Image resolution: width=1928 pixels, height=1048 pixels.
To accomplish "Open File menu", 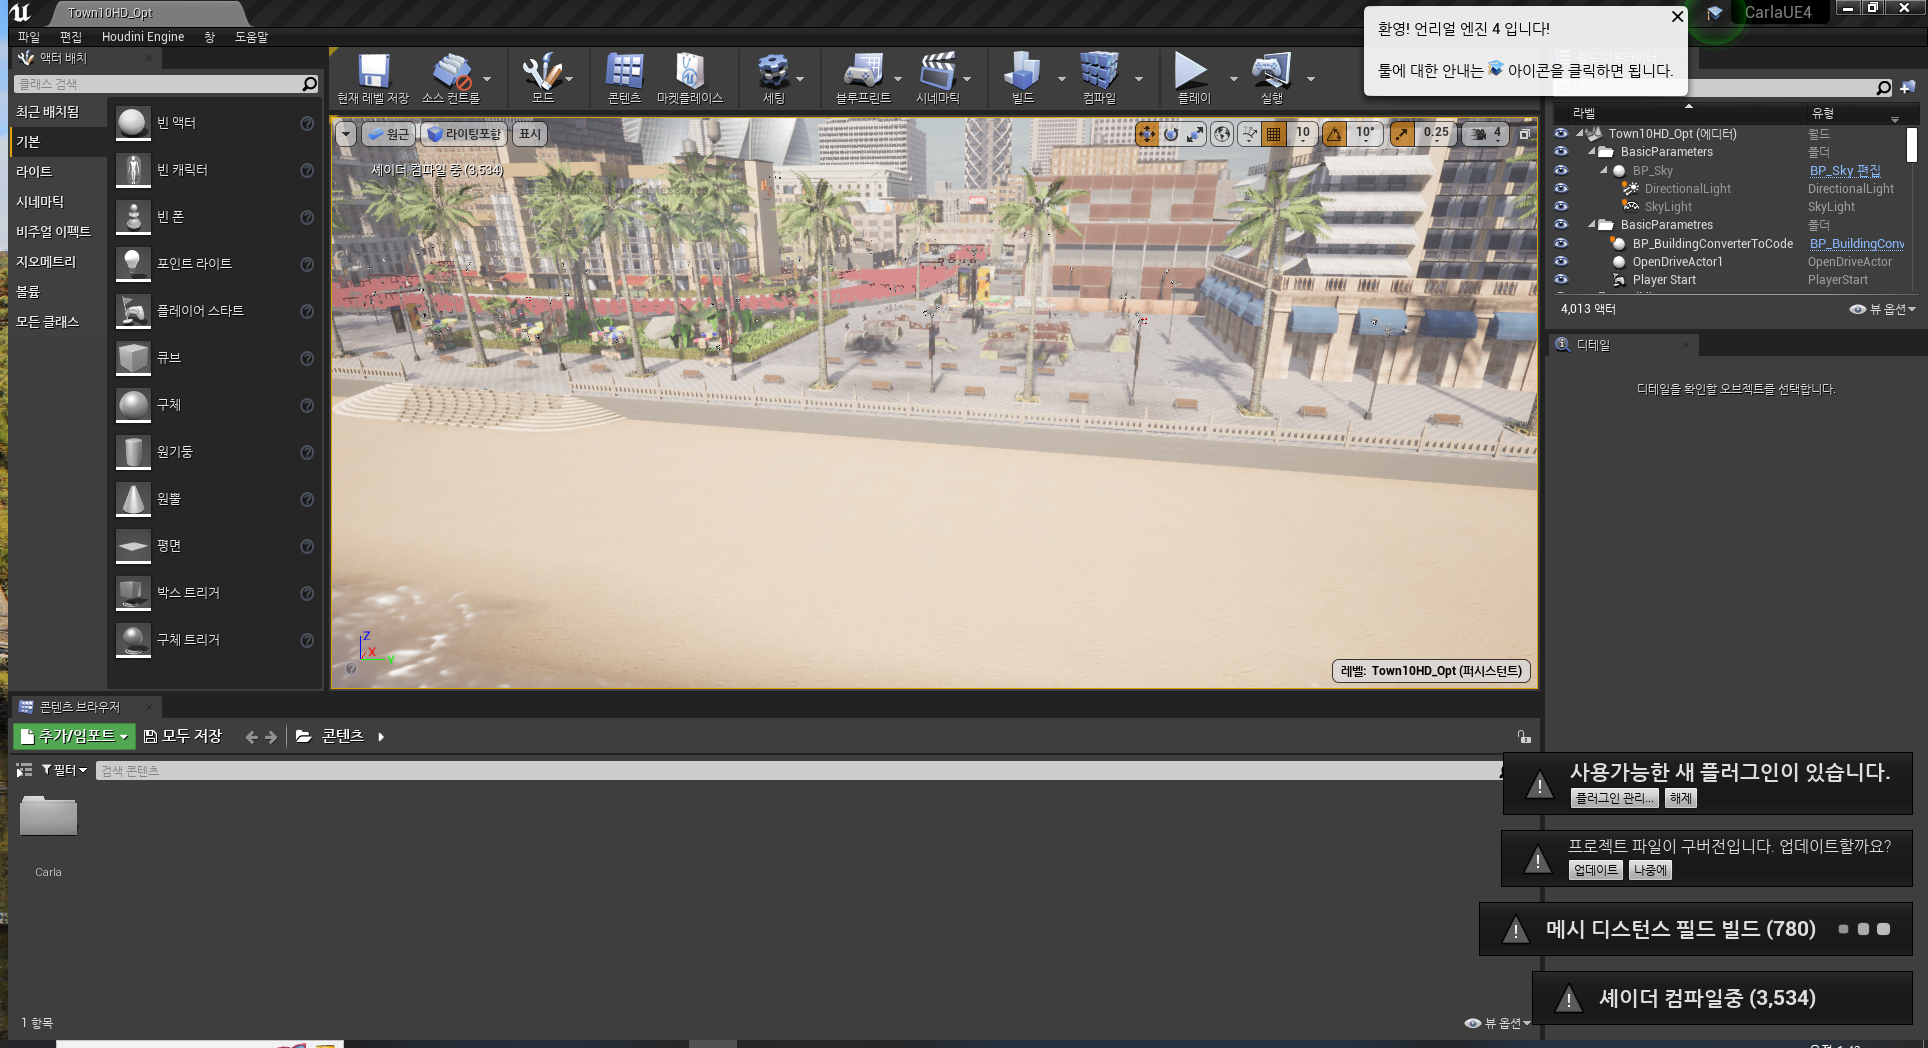I will (28, 37).
